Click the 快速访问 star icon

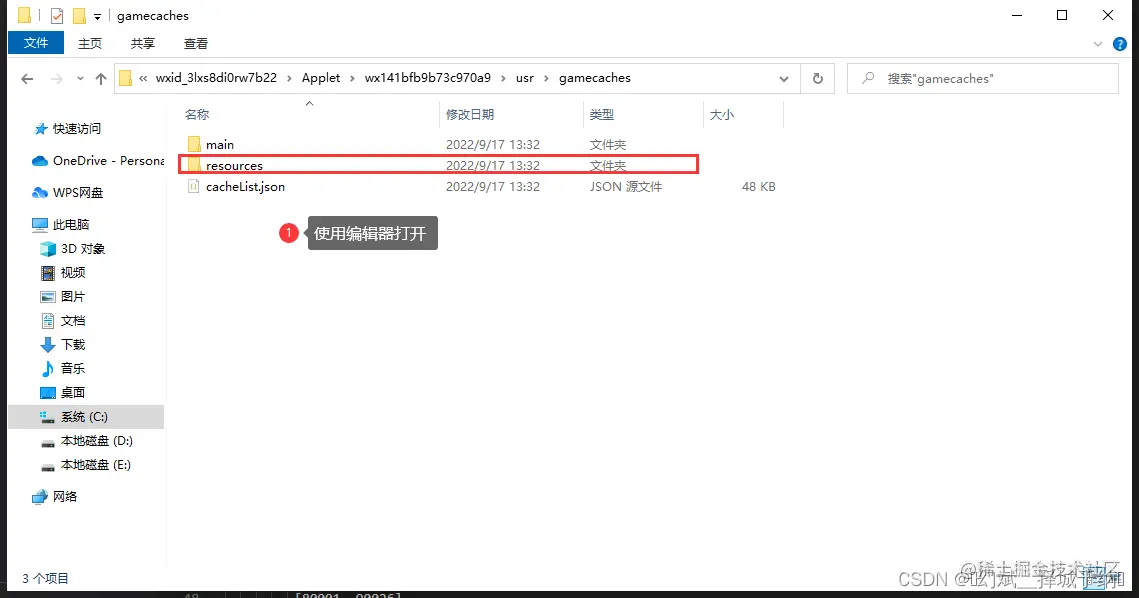41,129
